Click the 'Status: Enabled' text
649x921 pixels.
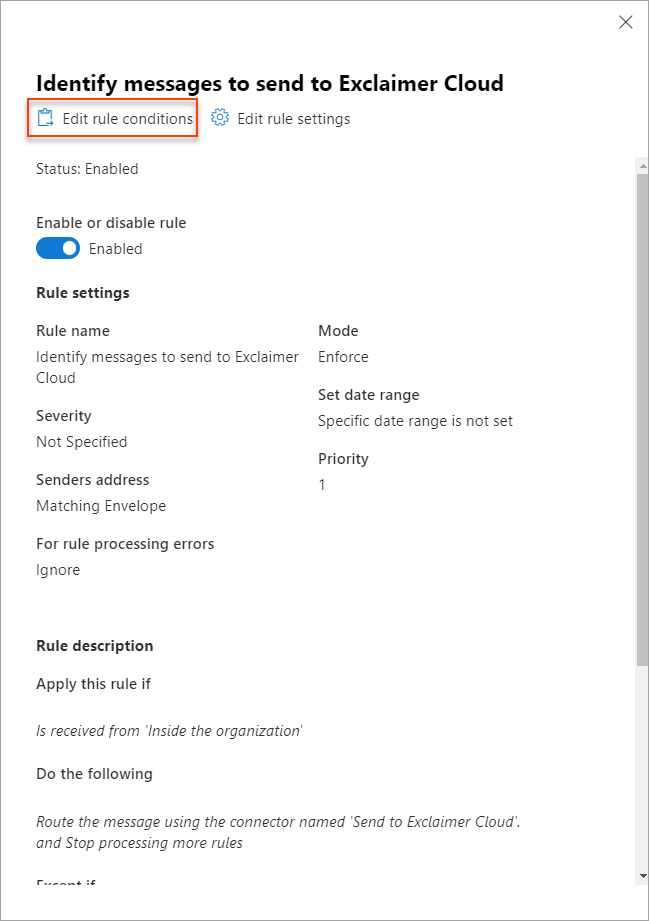click(x=87, y=169)
